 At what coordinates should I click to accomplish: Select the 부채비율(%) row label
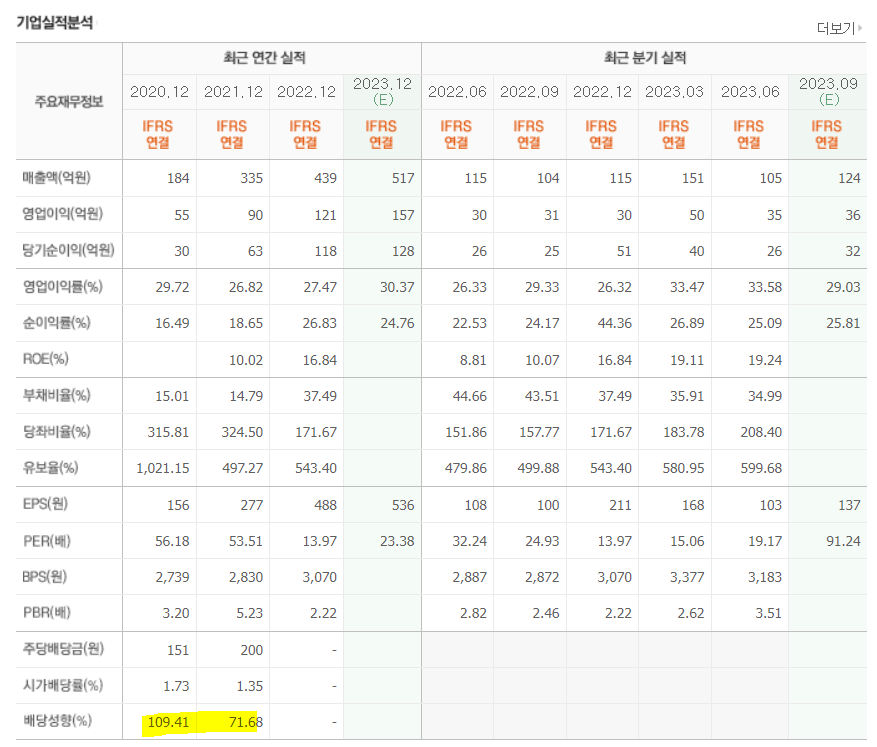56,396
